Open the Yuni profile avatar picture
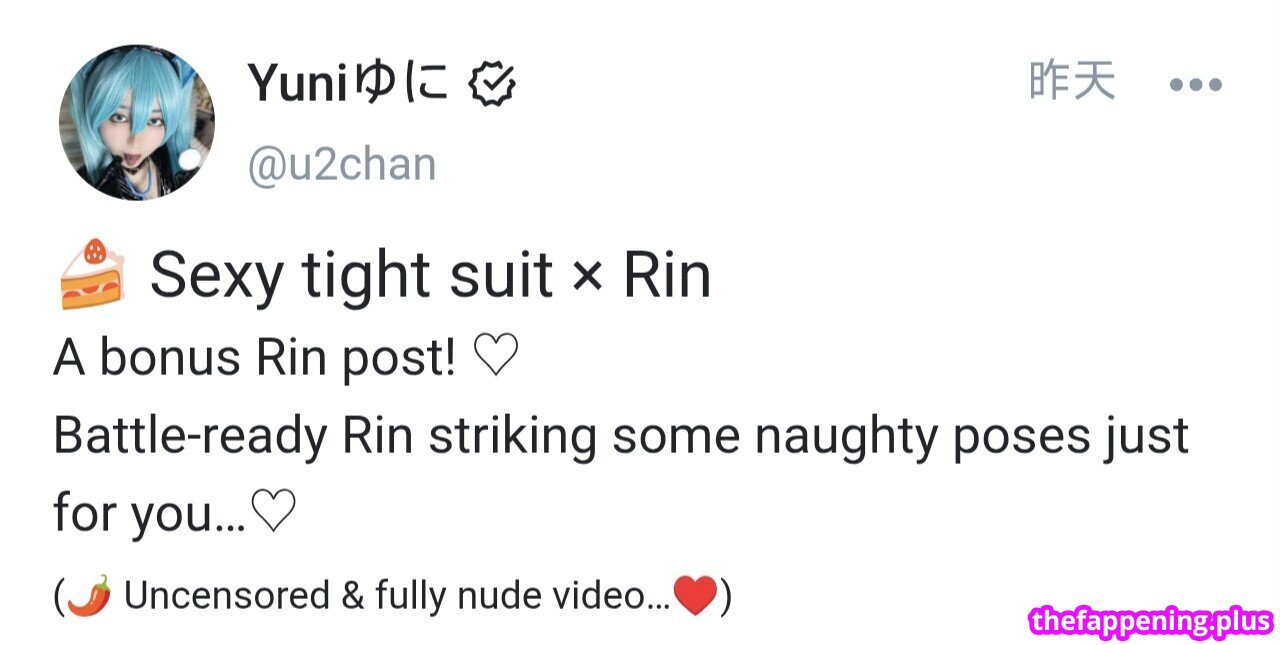Screen dimensions: 1280x645 (x=137, y=122)
